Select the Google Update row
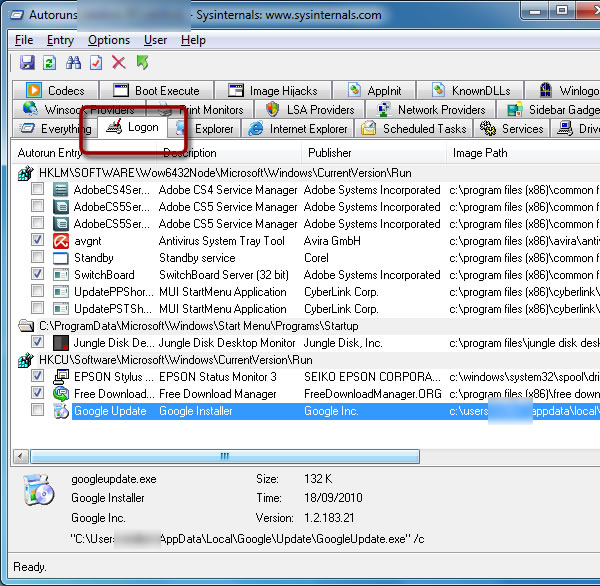Image resolution: width=600 pixels, height=586 pixels. [336, 411]
